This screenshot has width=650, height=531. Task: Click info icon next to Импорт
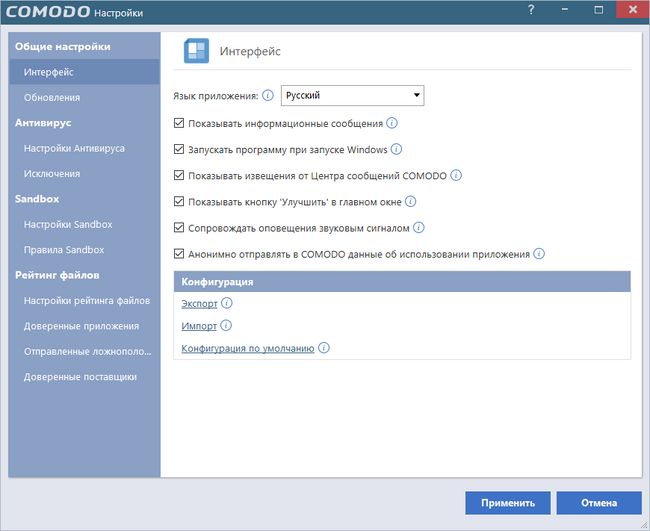(226, 325)
